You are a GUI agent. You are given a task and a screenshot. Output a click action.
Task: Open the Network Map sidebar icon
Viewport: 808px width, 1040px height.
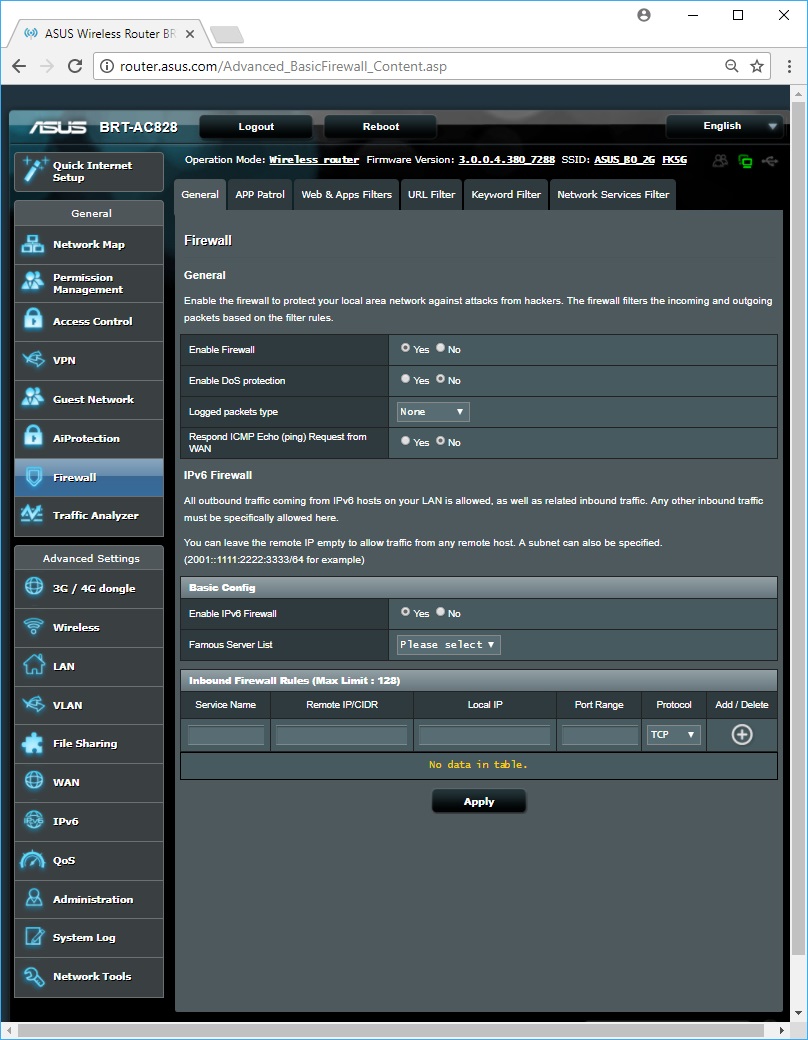pyautogui.click(x=34, y=245)
